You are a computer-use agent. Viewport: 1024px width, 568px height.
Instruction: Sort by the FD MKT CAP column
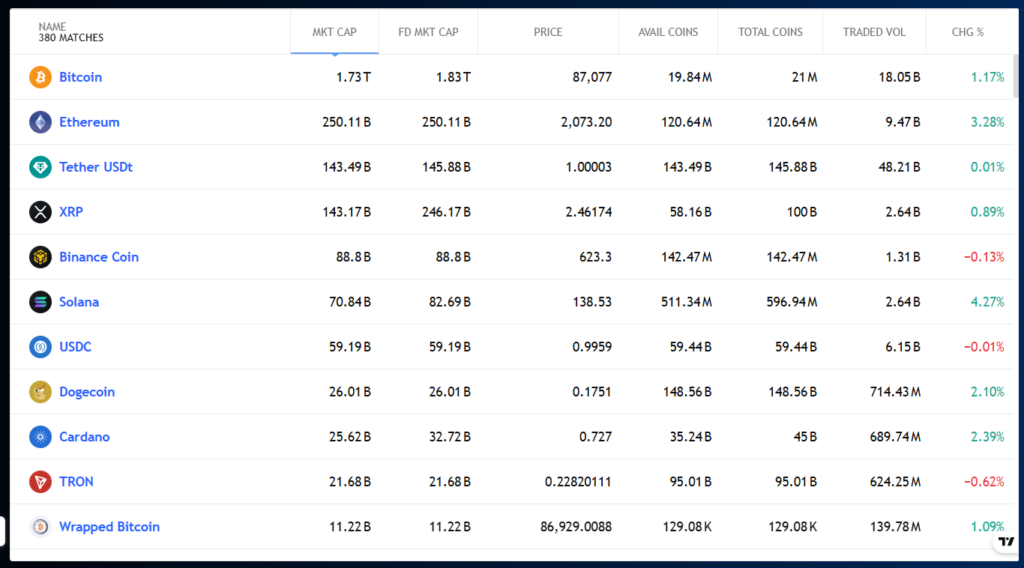(x=428, y=32)
